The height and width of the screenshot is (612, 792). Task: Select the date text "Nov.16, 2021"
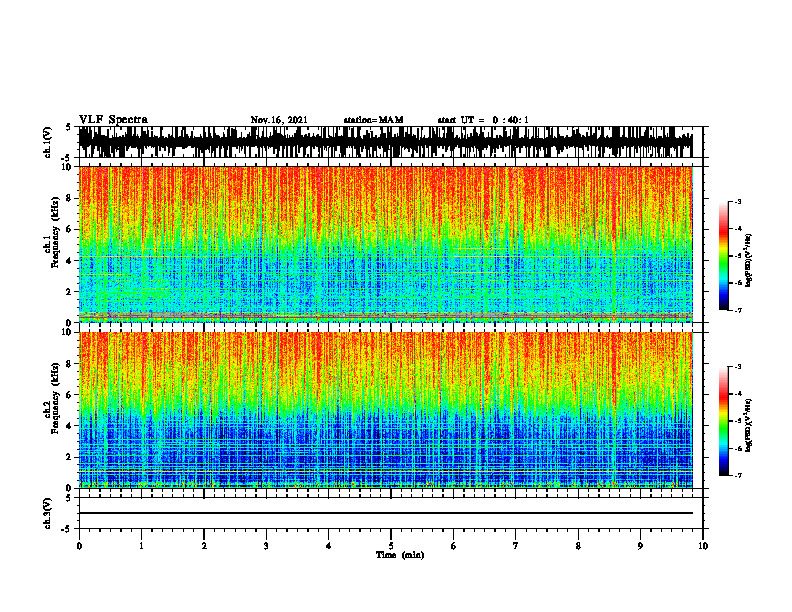tap(279, 120)
